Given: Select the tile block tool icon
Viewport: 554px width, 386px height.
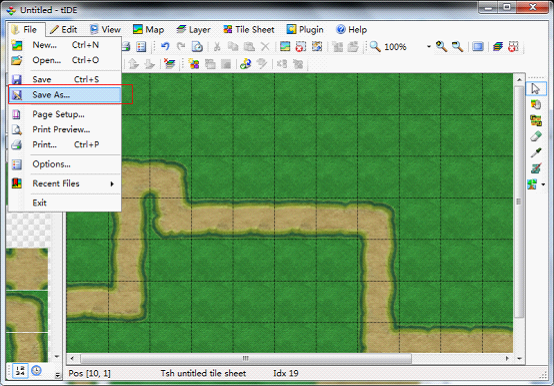Looking at the screenshot, I should (x=536, y=120).
